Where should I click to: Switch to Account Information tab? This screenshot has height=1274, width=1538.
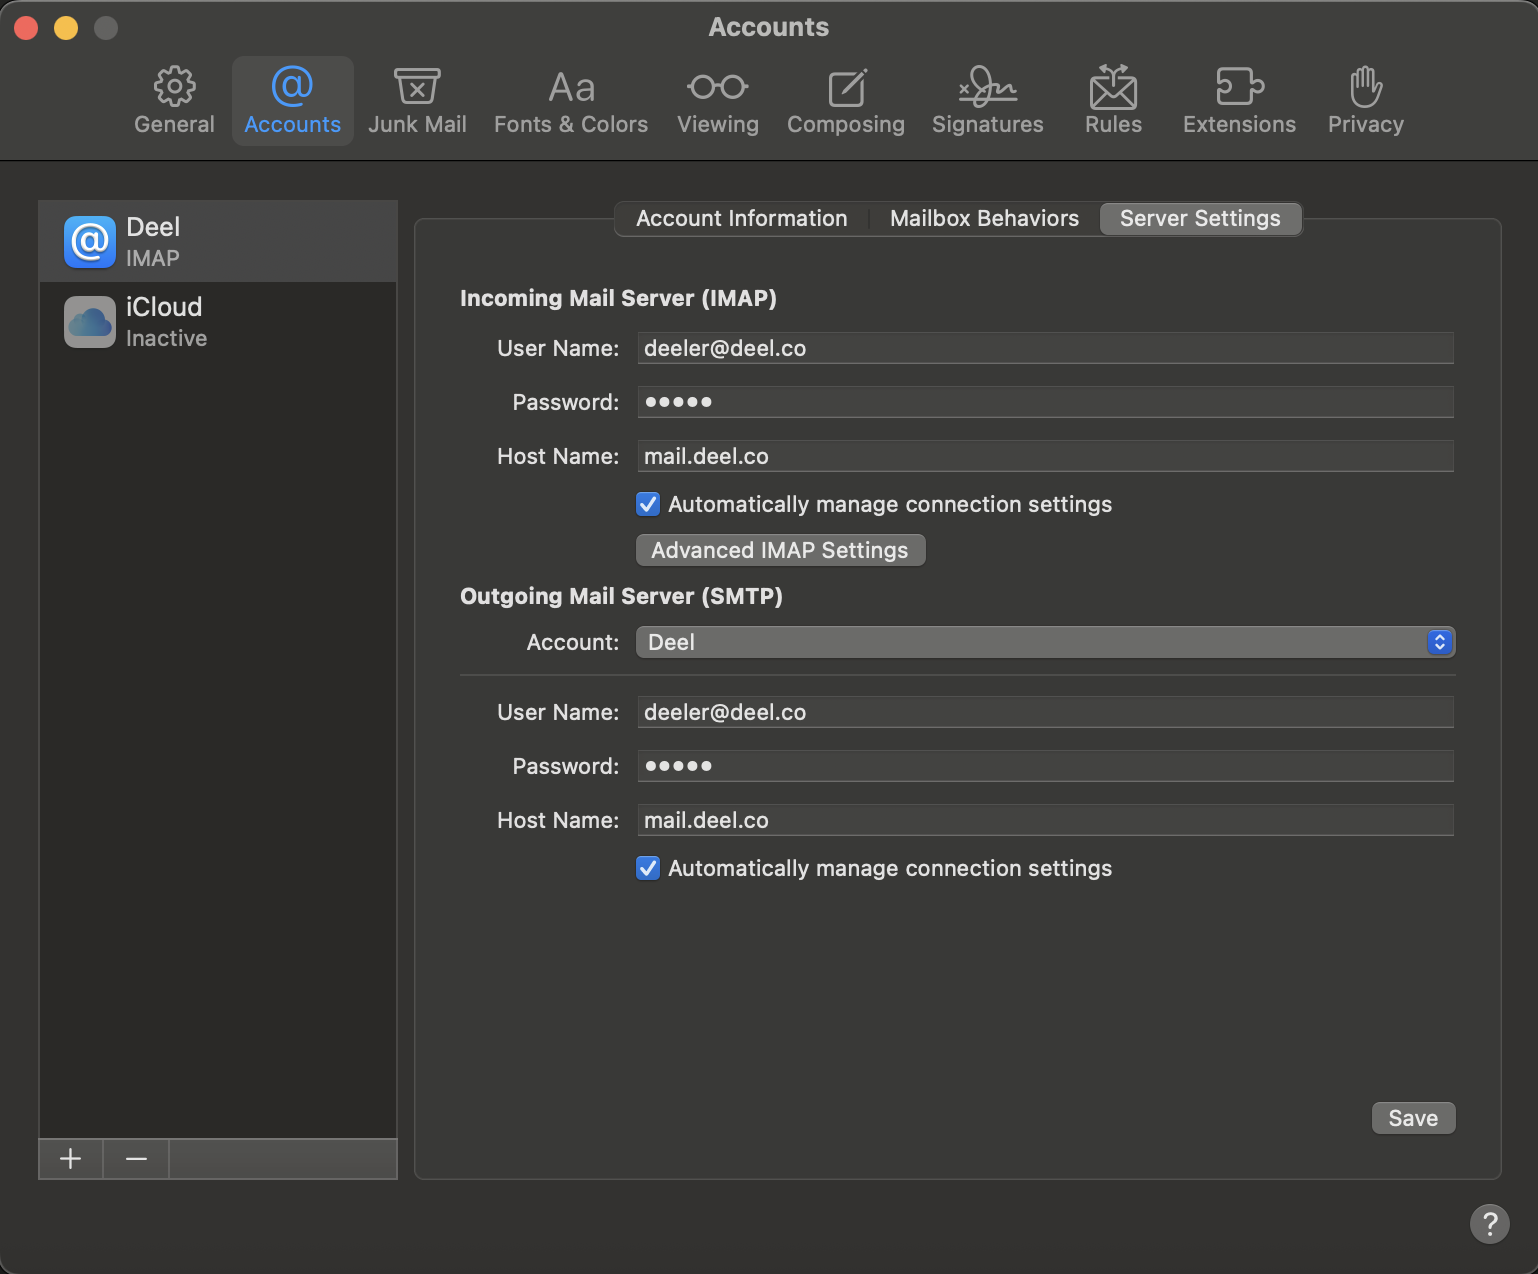tap(741, 219)
